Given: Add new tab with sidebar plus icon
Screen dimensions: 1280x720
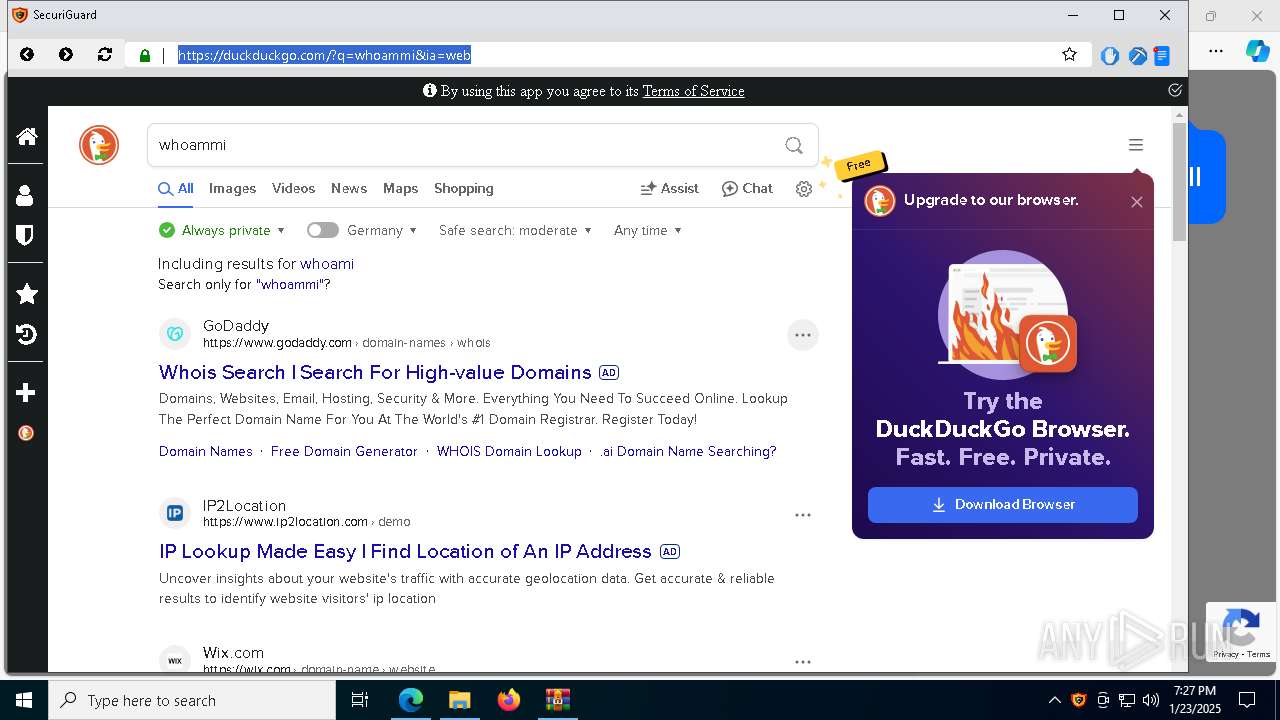Looking at the screenshot, I should (x=27, y=393).
